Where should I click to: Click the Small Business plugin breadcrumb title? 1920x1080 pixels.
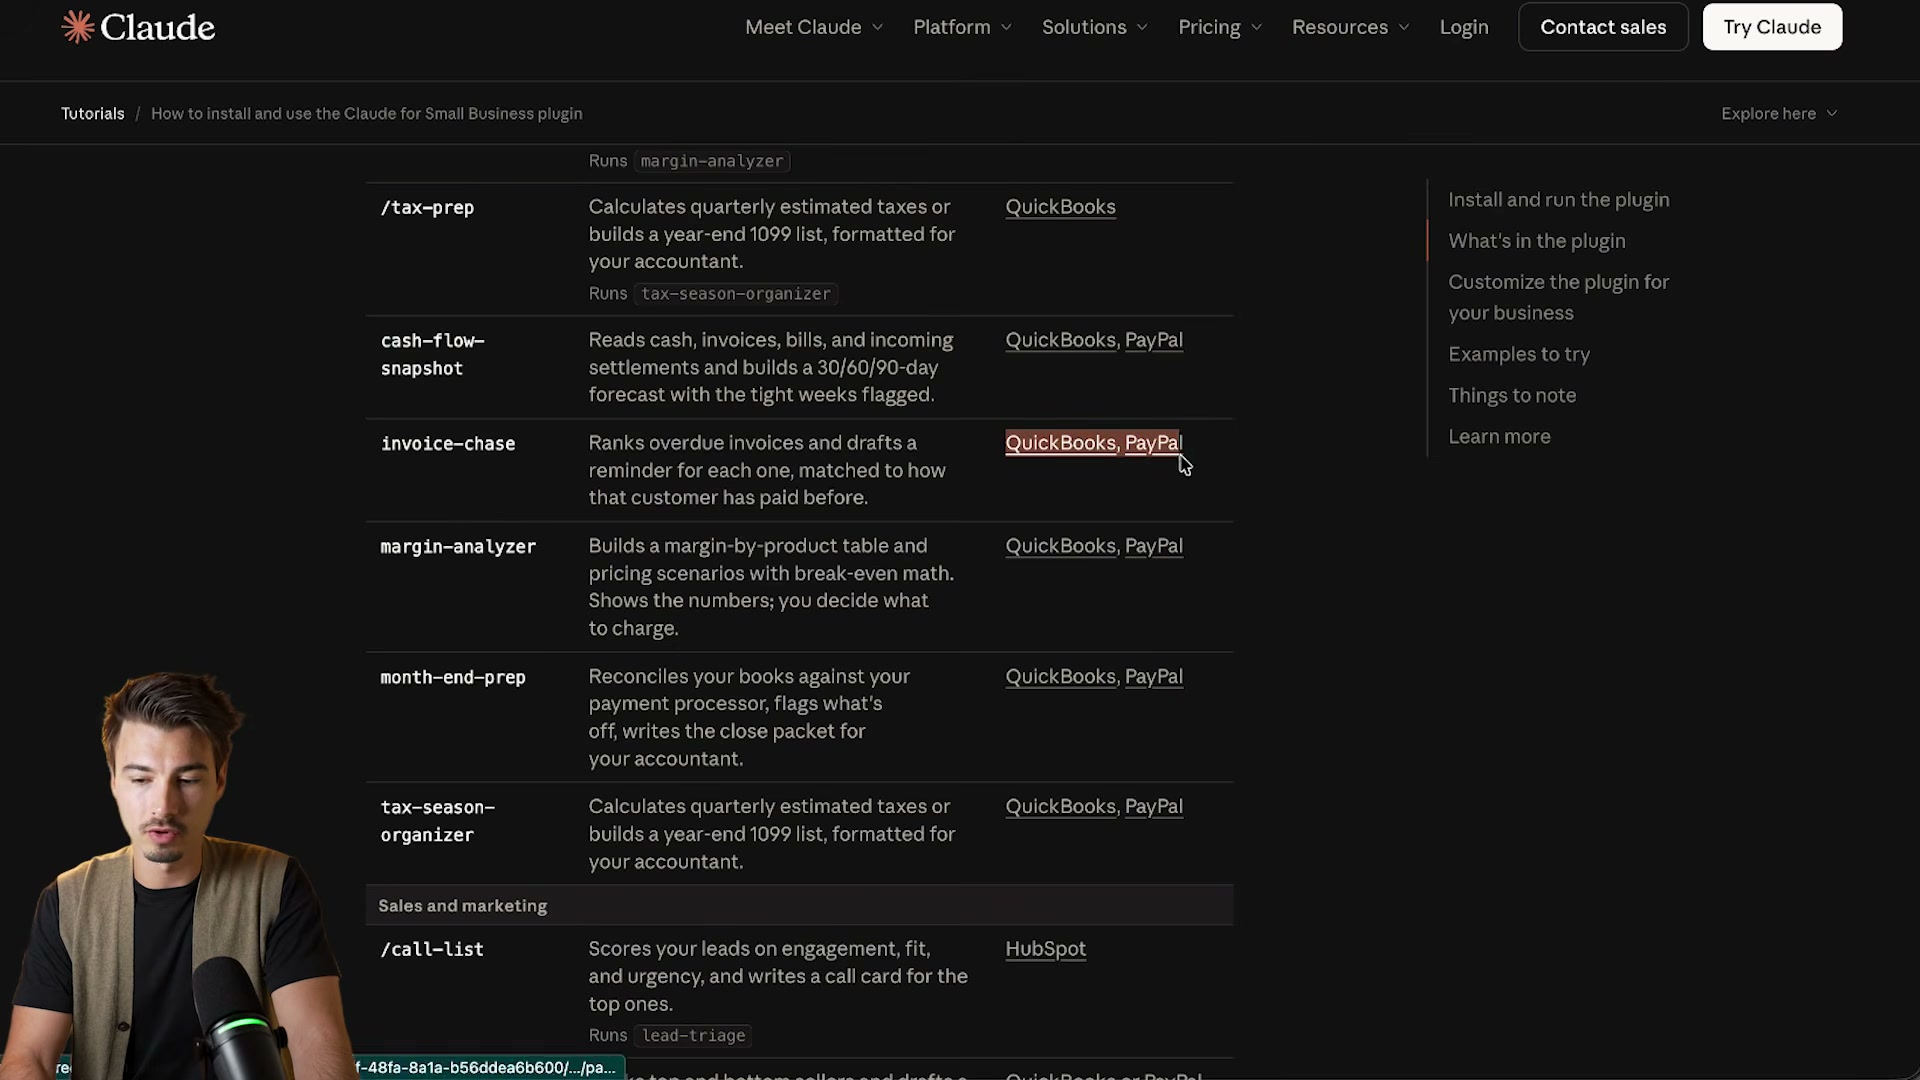tap(367, 113)
